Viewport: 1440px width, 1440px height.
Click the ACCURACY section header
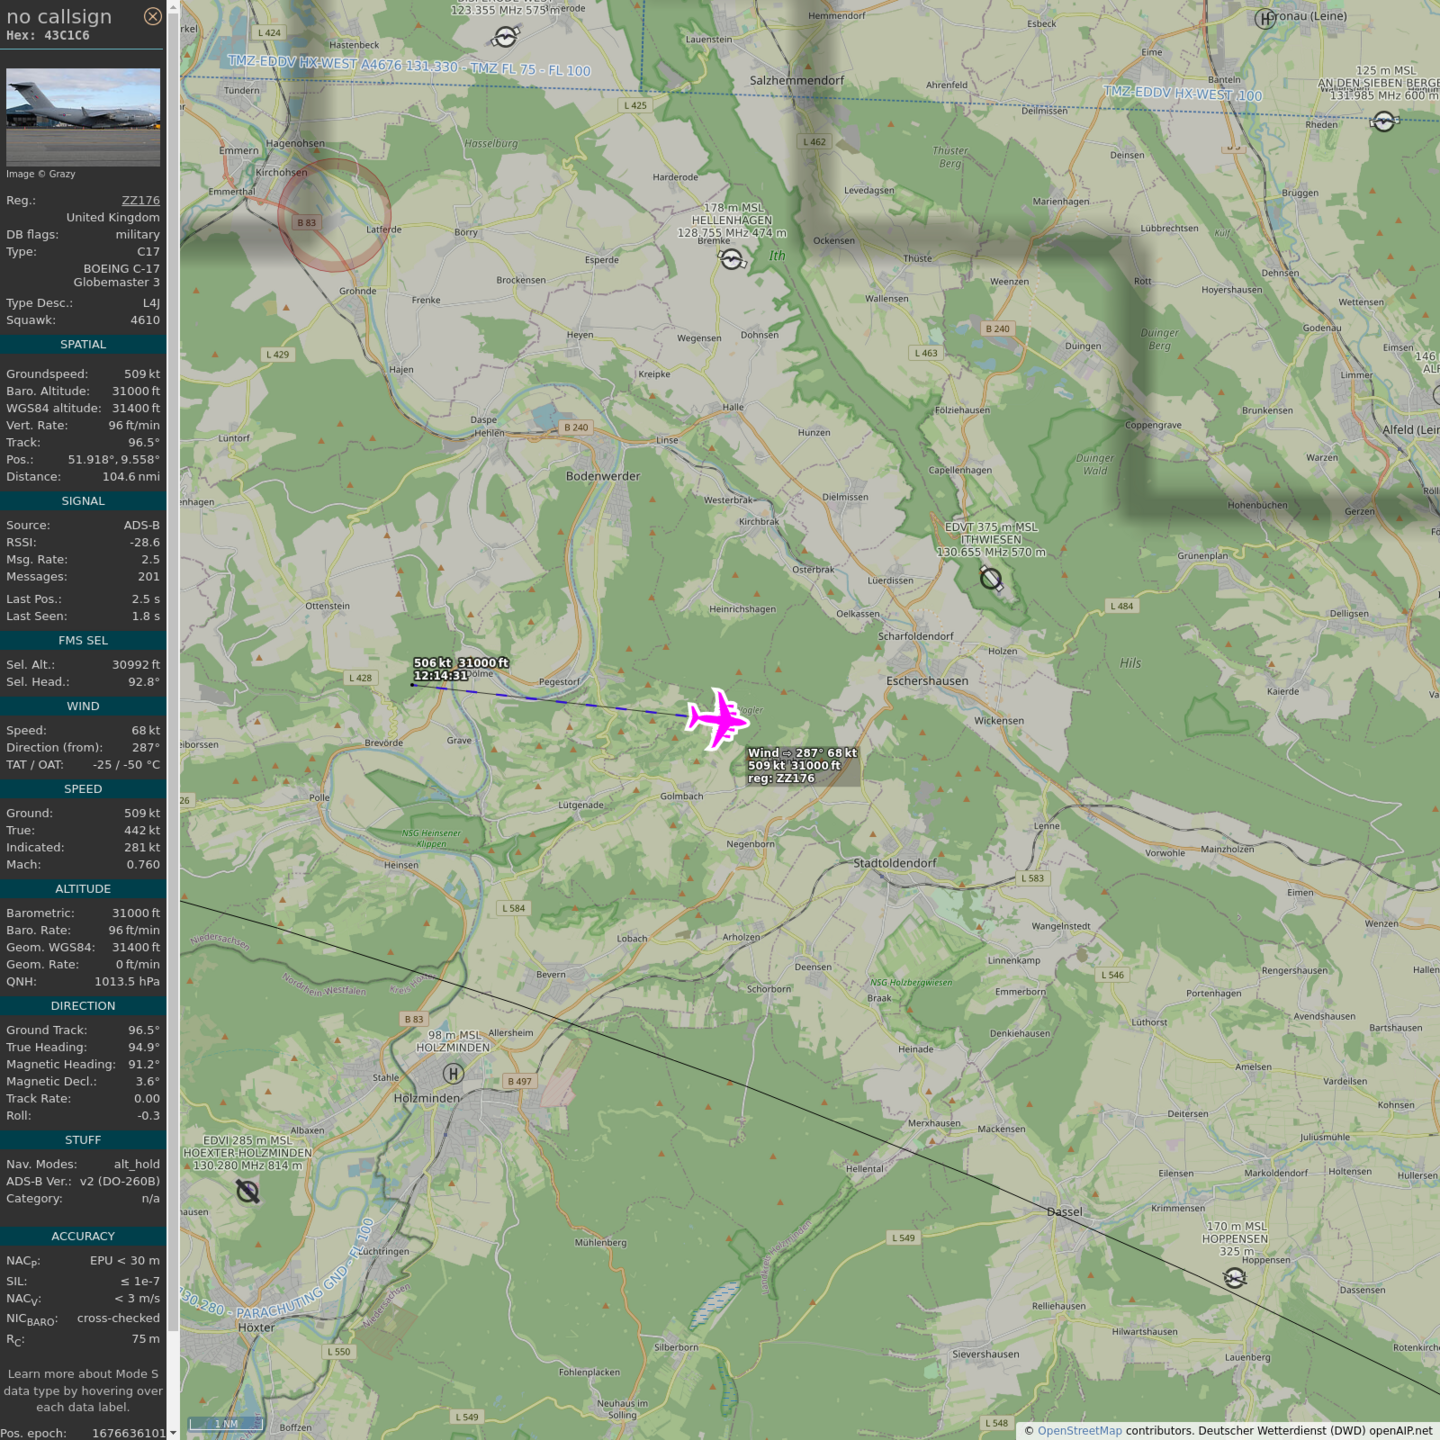[x=83, y=1236]
